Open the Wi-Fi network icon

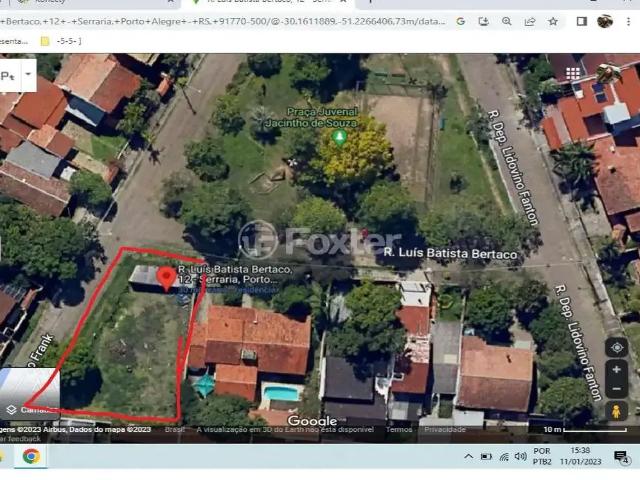[504, 457]
